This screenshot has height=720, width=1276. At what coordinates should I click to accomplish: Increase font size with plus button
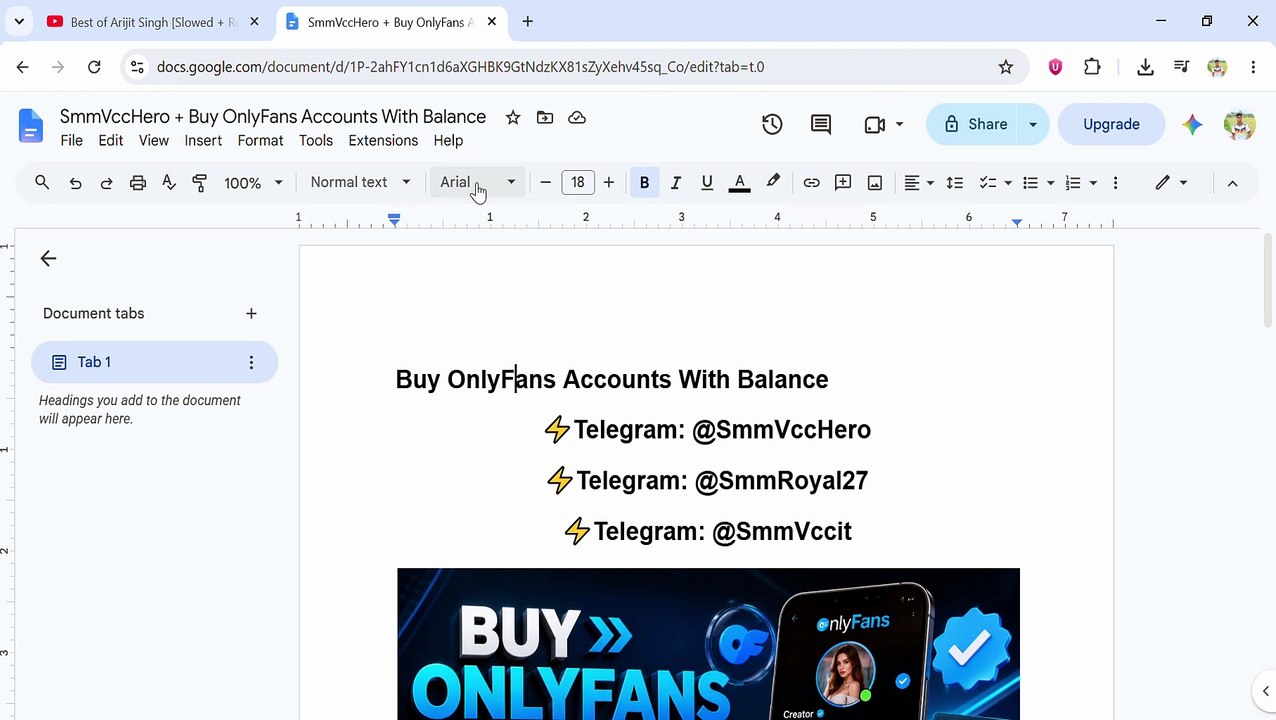(608, 182)
